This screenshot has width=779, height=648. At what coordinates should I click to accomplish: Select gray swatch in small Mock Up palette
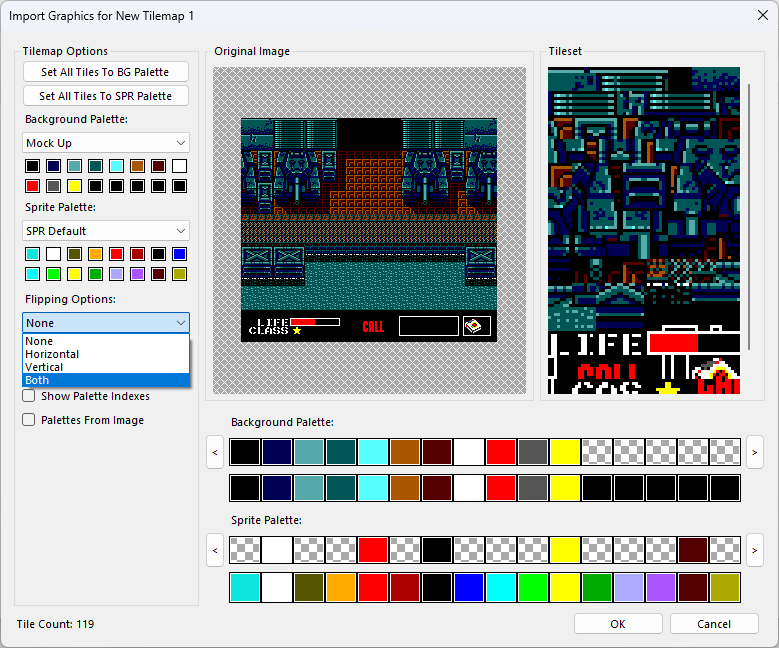[53, 186]
